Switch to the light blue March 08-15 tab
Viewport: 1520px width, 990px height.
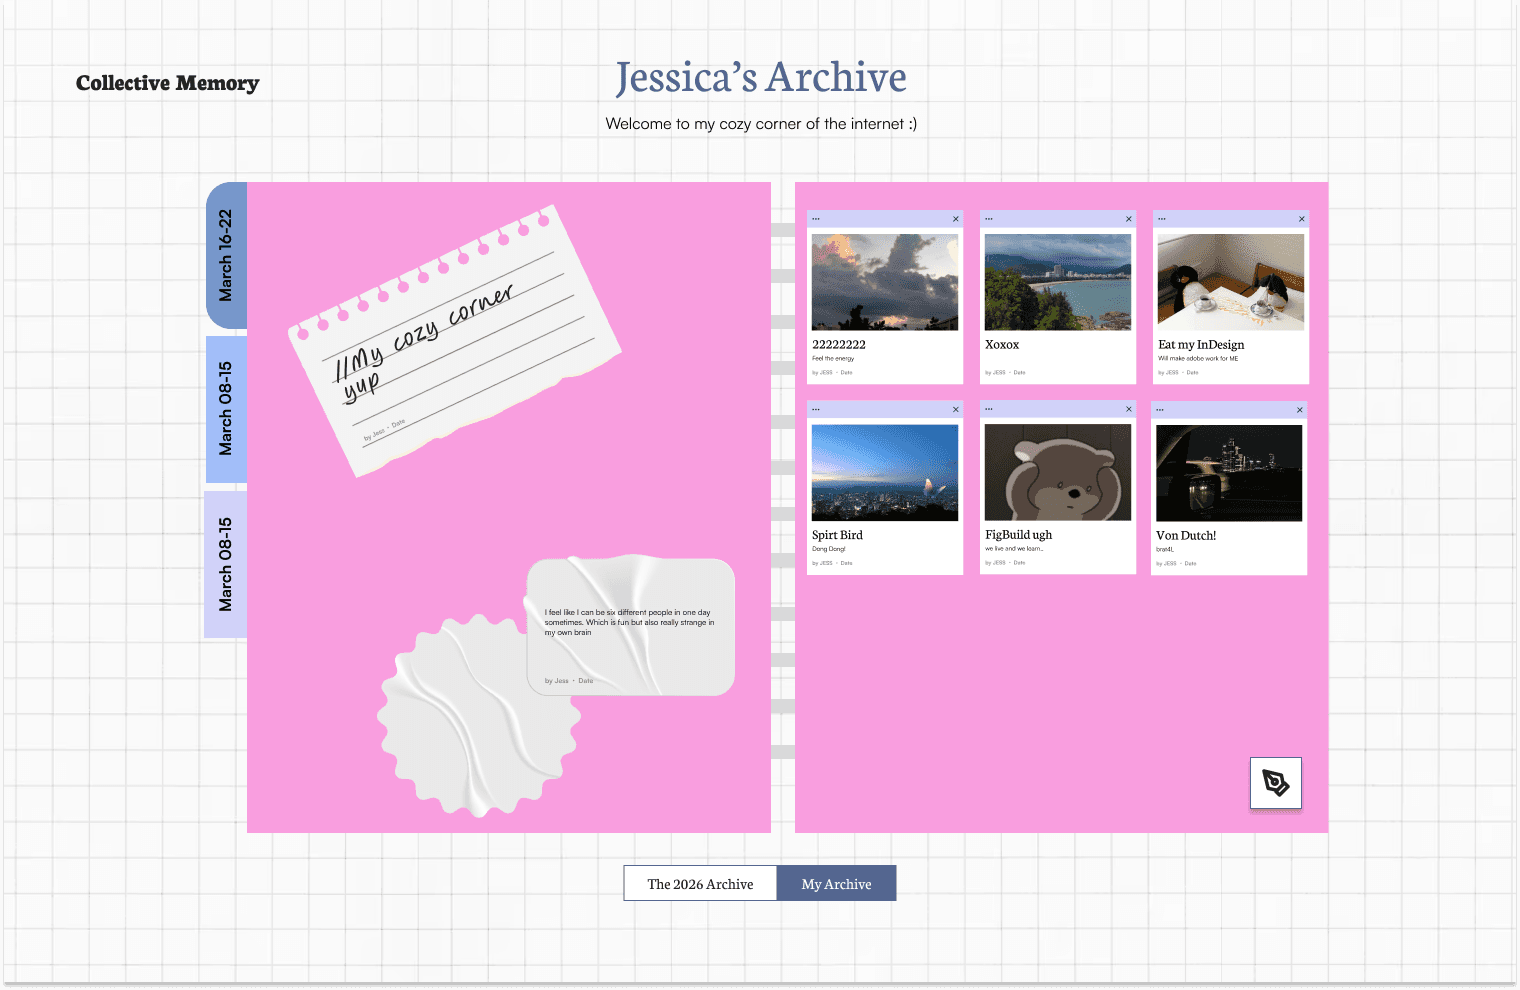(x=226, y=409)
